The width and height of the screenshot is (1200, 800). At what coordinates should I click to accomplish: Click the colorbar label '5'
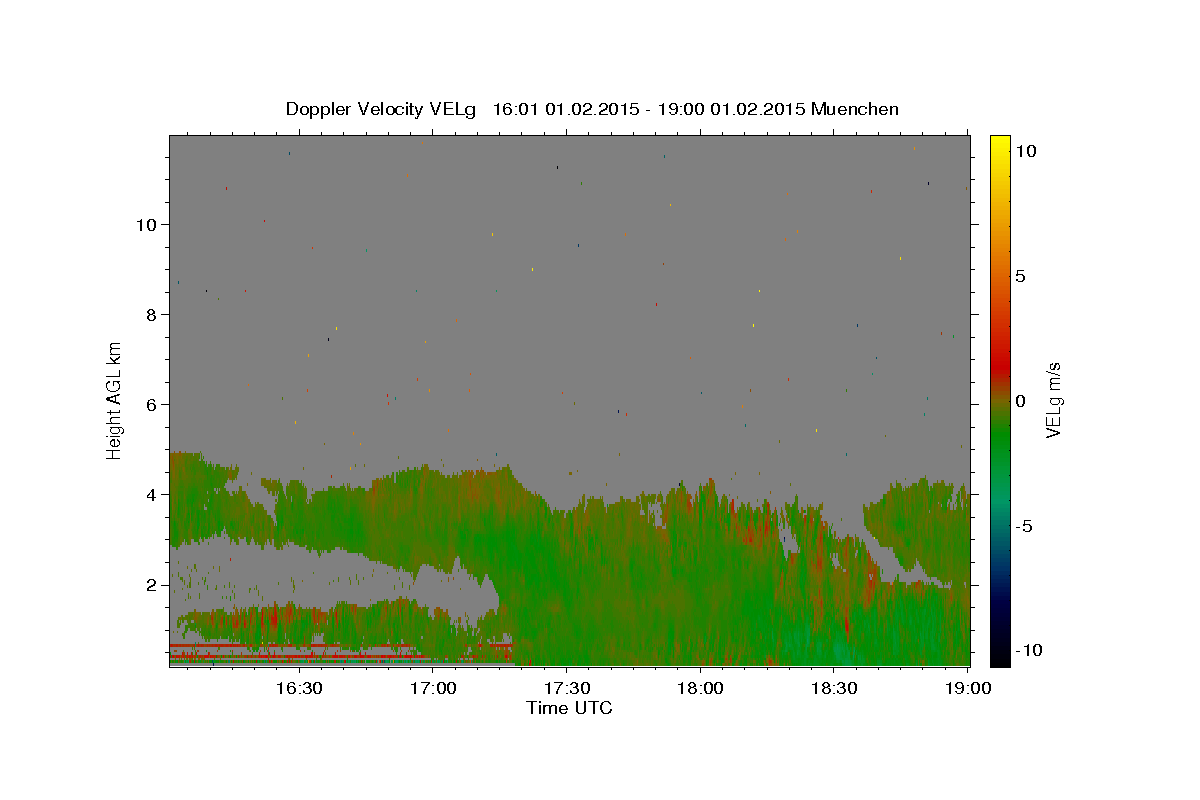tap(1020, 276)
